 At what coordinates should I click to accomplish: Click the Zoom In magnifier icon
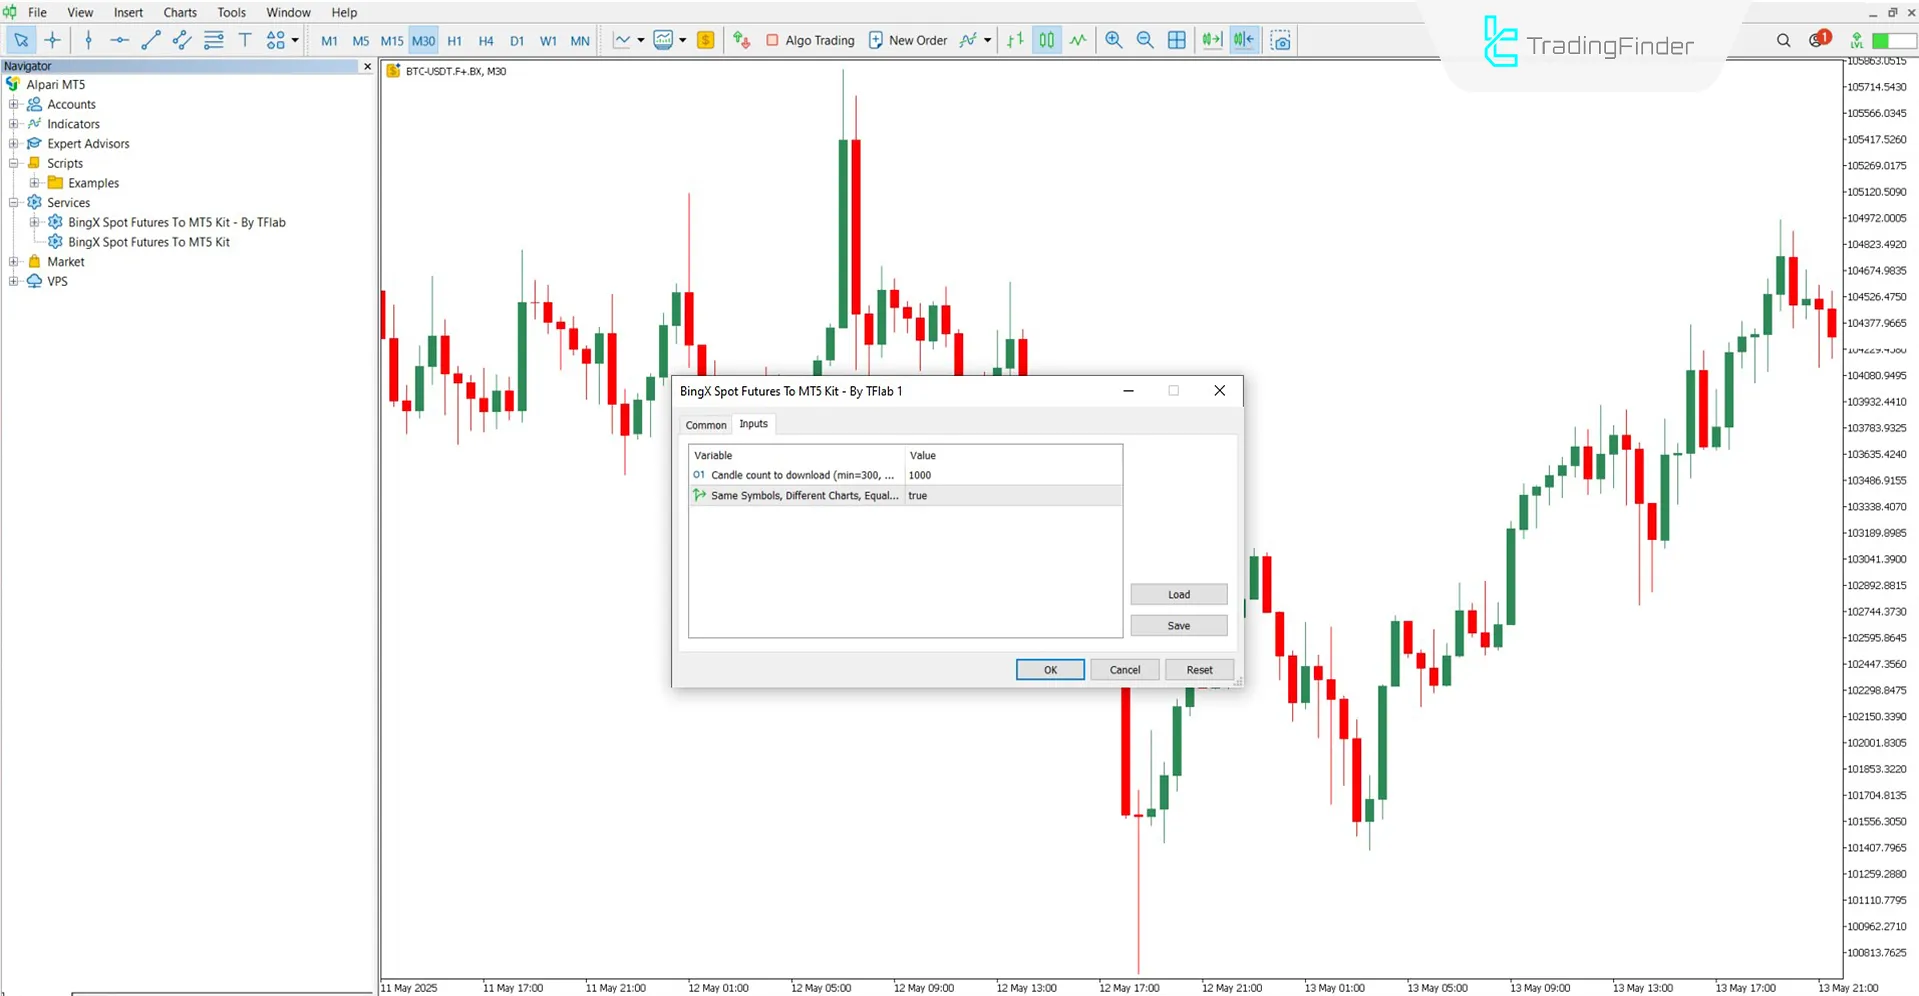tap(1113, 40)
